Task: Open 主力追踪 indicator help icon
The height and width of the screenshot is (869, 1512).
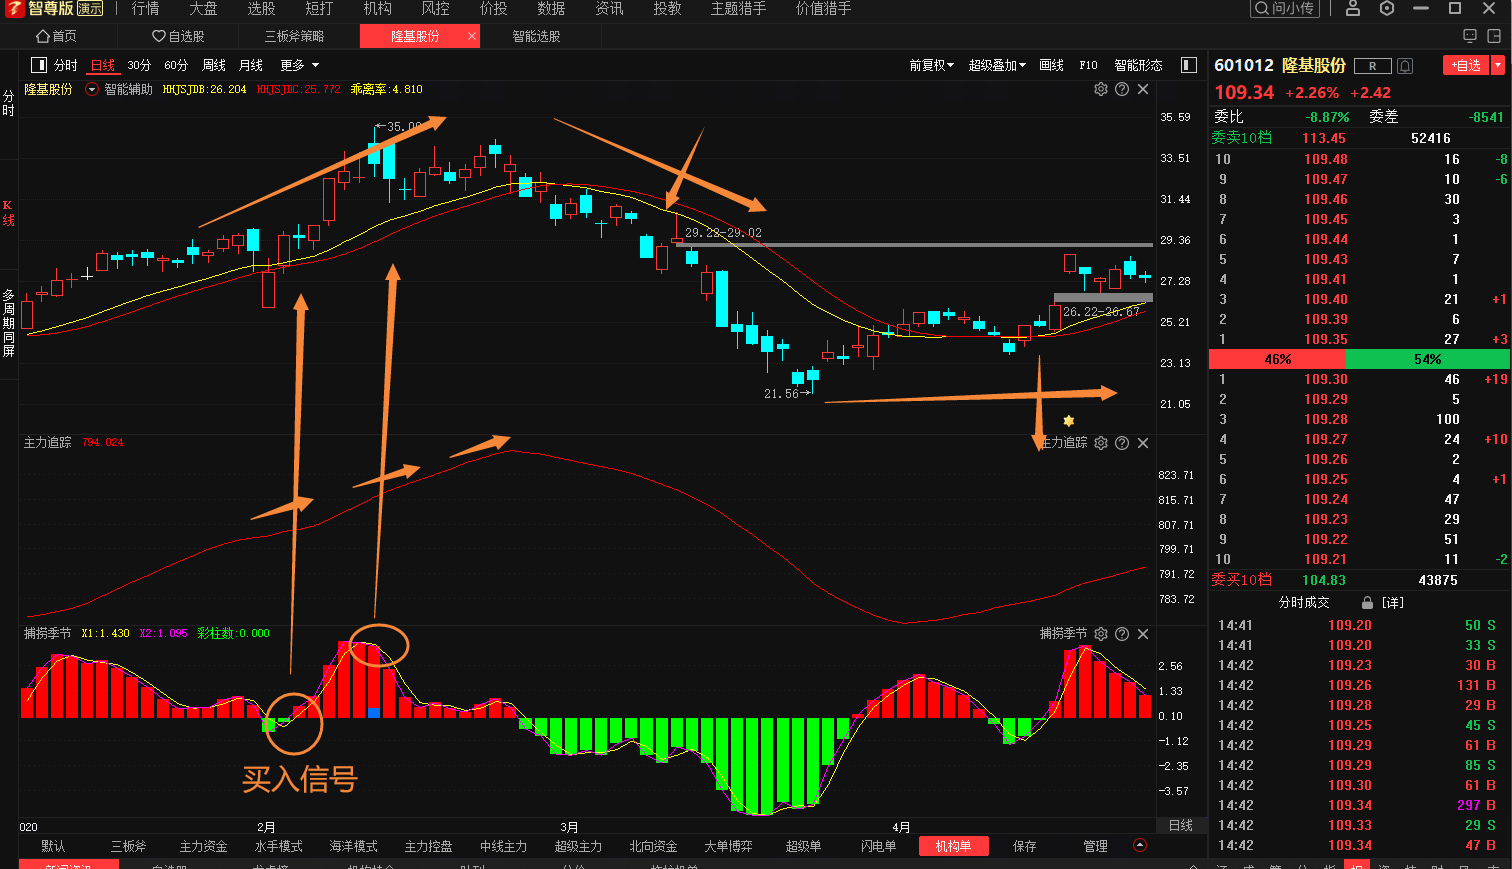Action: 1122,443
